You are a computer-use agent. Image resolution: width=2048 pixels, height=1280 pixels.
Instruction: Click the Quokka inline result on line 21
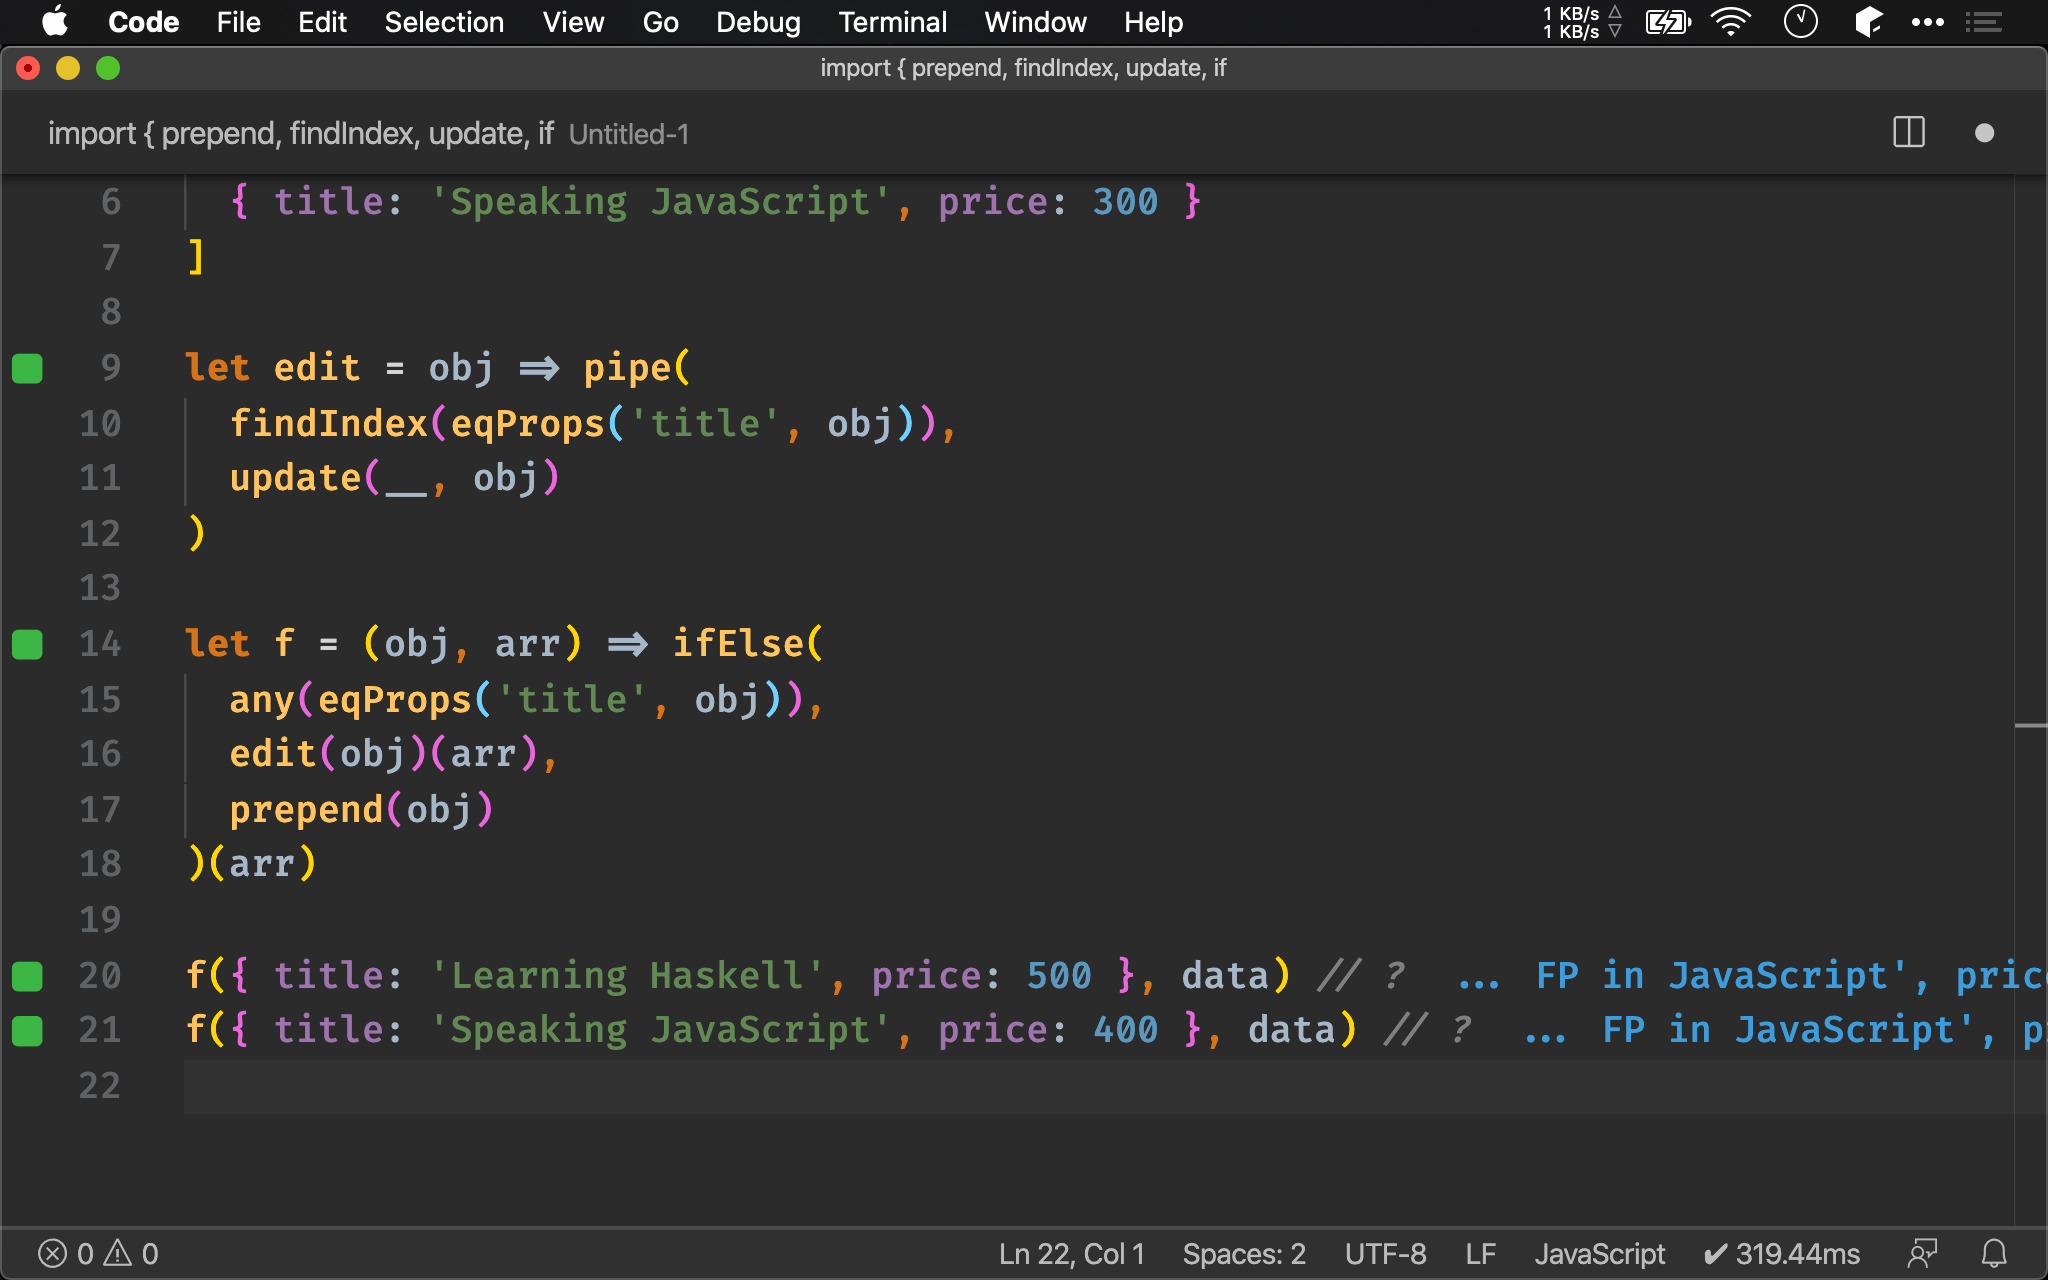[1785, 1030]
